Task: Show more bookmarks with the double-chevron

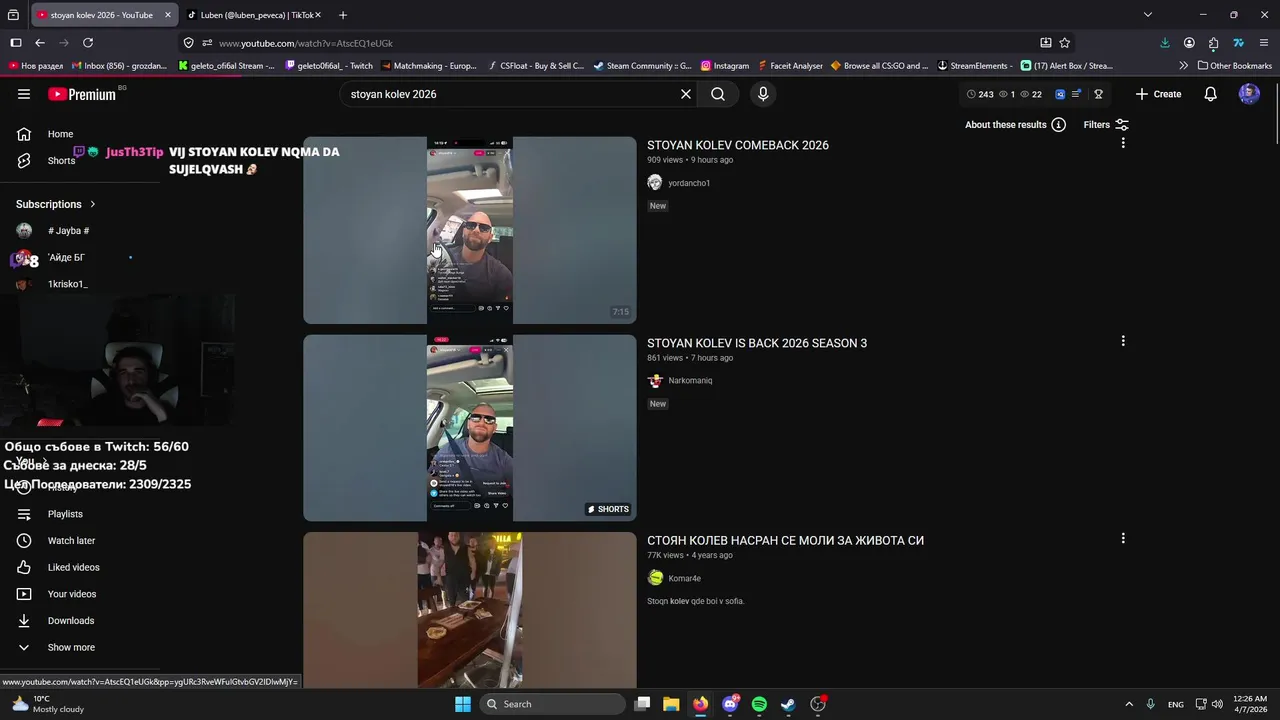Action: 1184,66
